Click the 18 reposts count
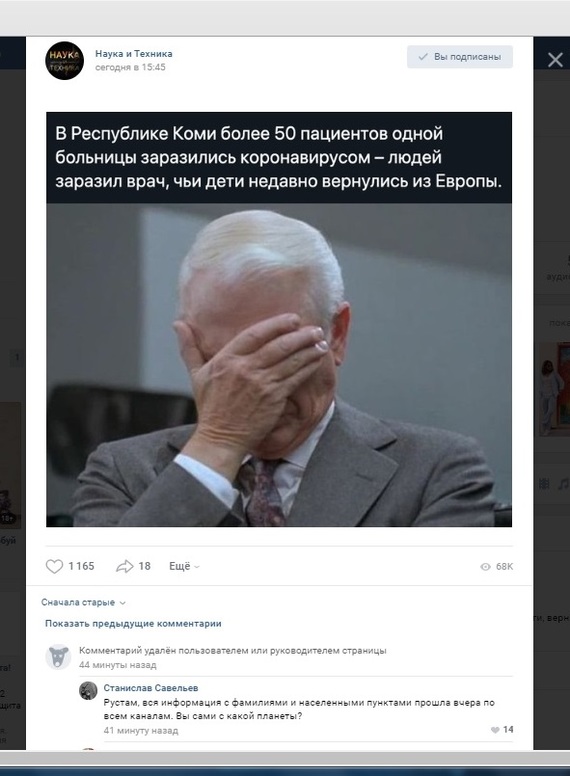Image resolution: width=570 pixels, height=776 pixels. tap(144, 566)
